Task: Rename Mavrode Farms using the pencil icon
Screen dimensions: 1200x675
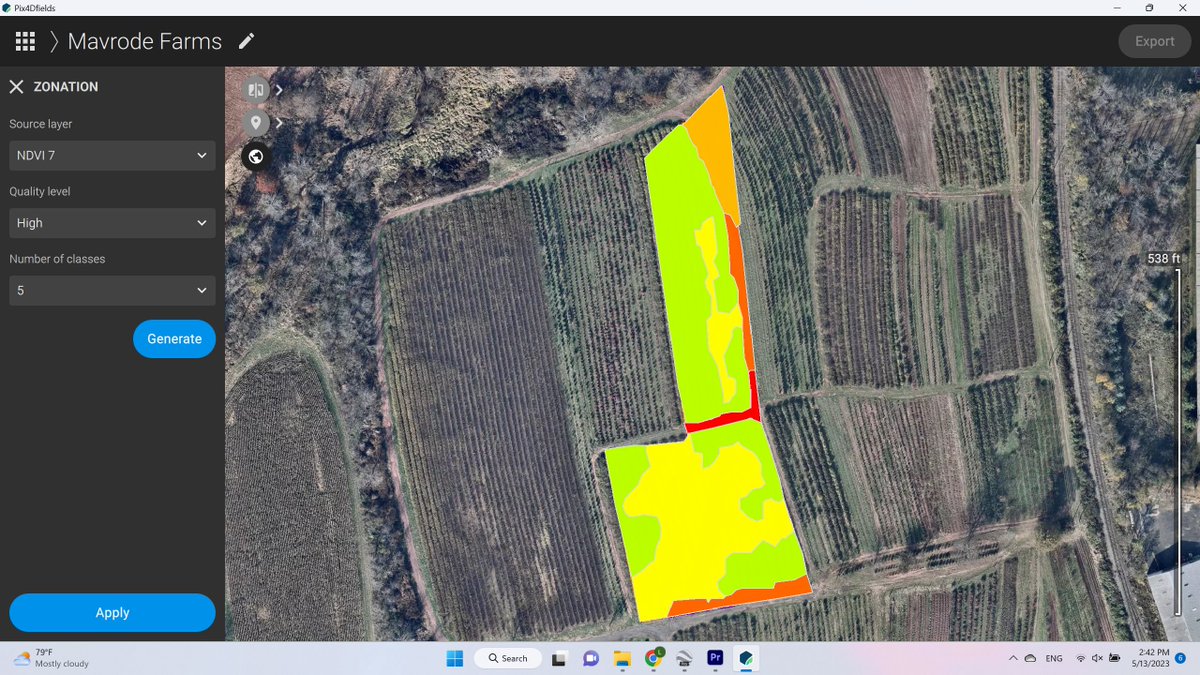Action: 246,41
